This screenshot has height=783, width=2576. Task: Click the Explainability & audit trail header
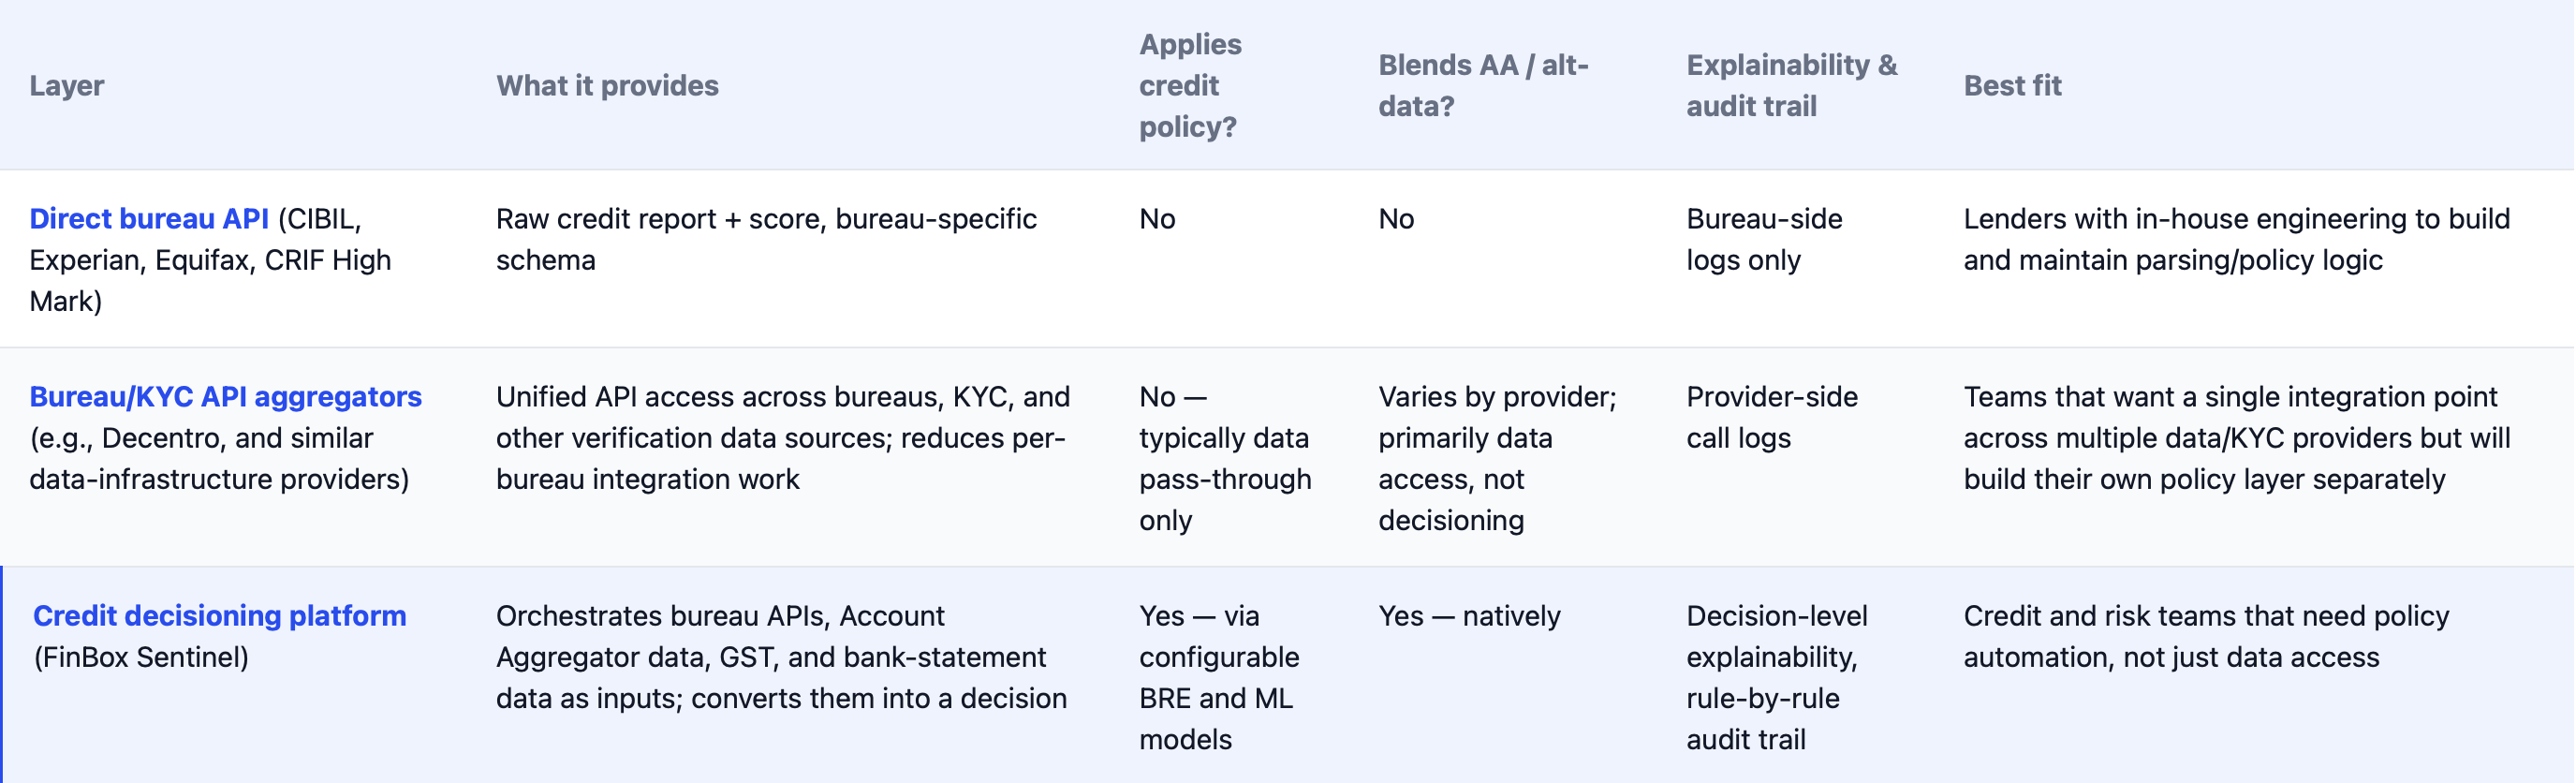pyautogui.click(x=1791, y=86)
